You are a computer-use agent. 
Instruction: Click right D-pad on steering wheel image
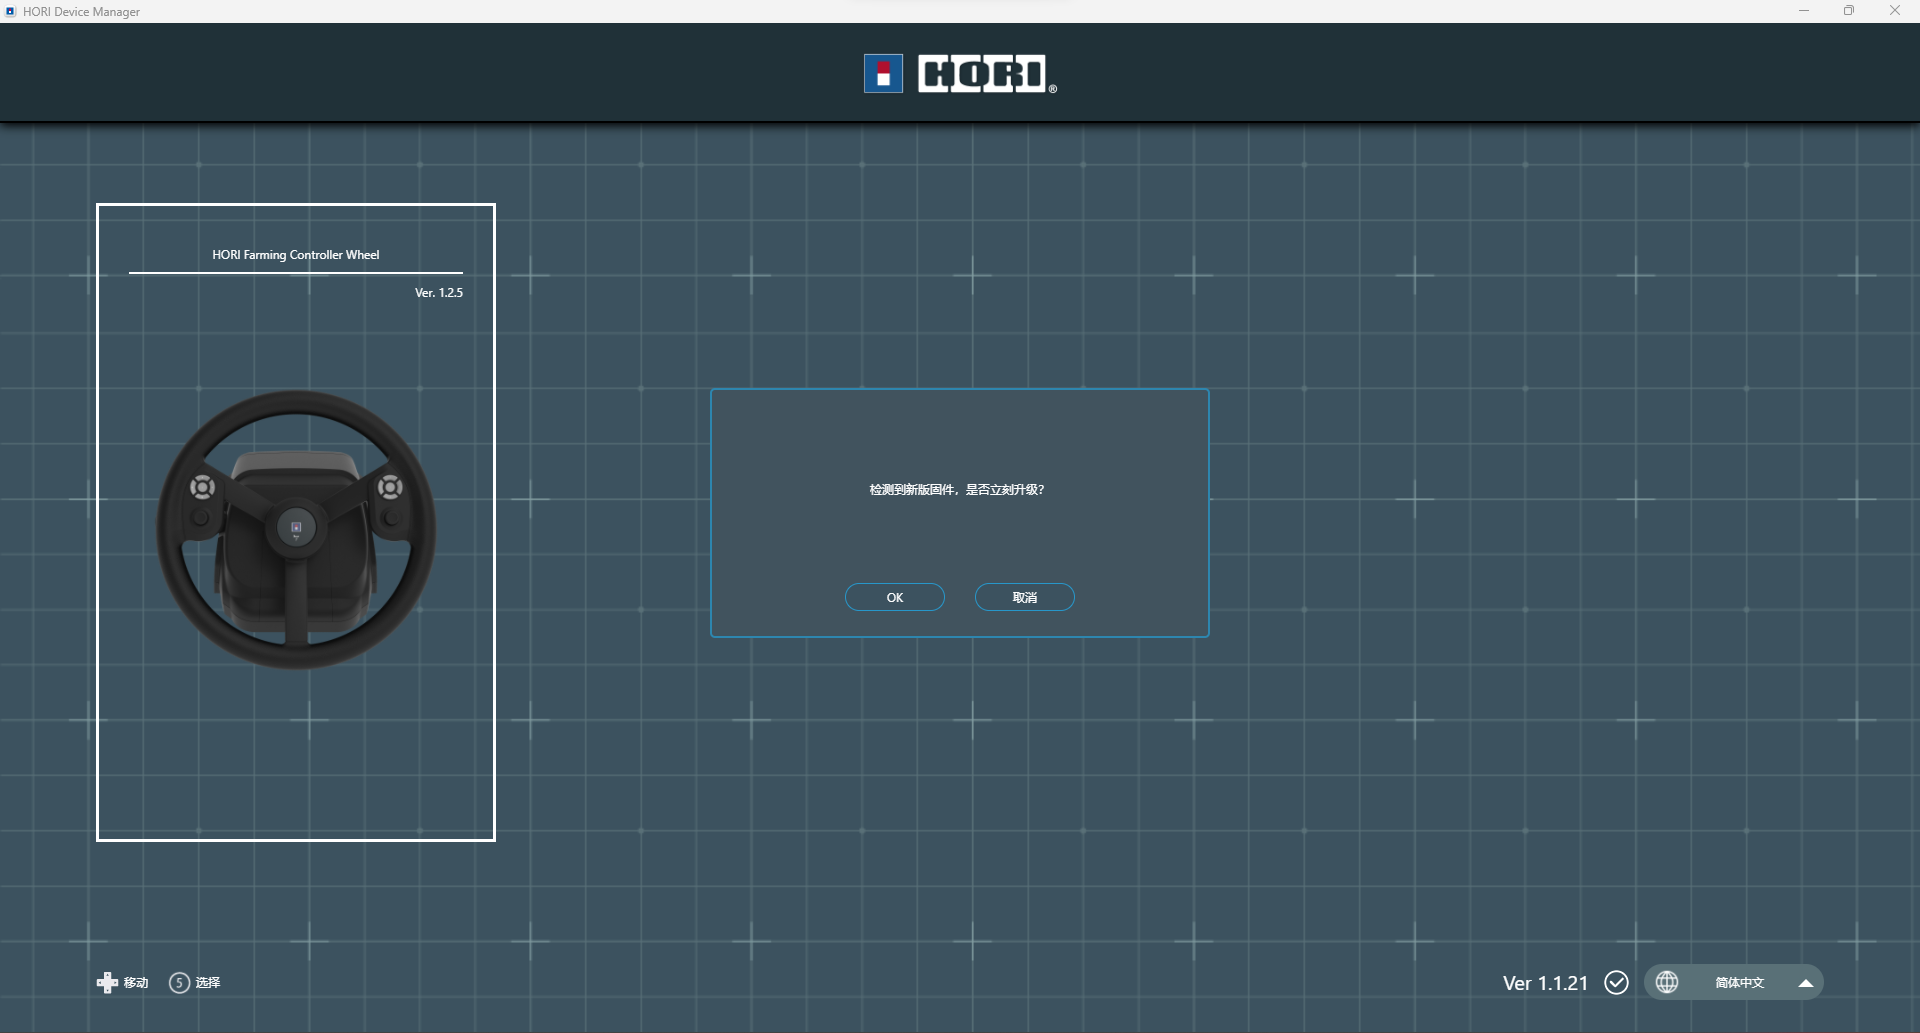point(390,487)
